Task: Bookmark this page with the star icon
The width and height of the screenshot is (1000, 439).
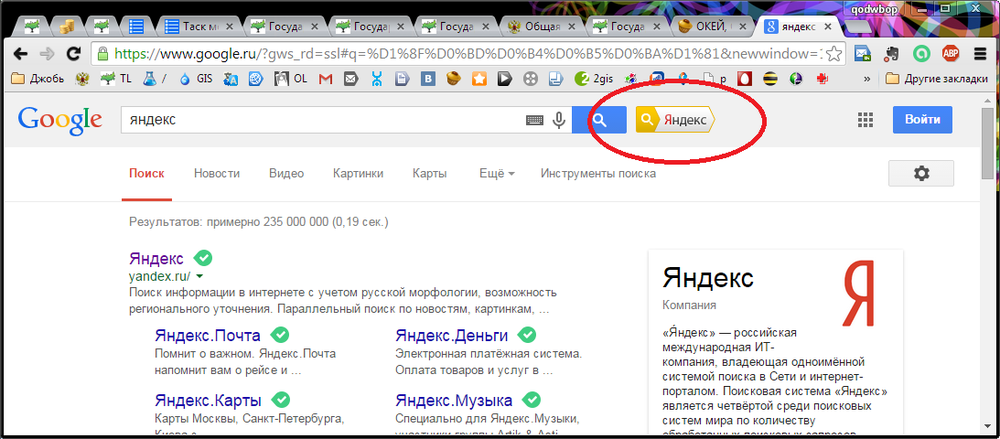Action: [x=834, y=53]
